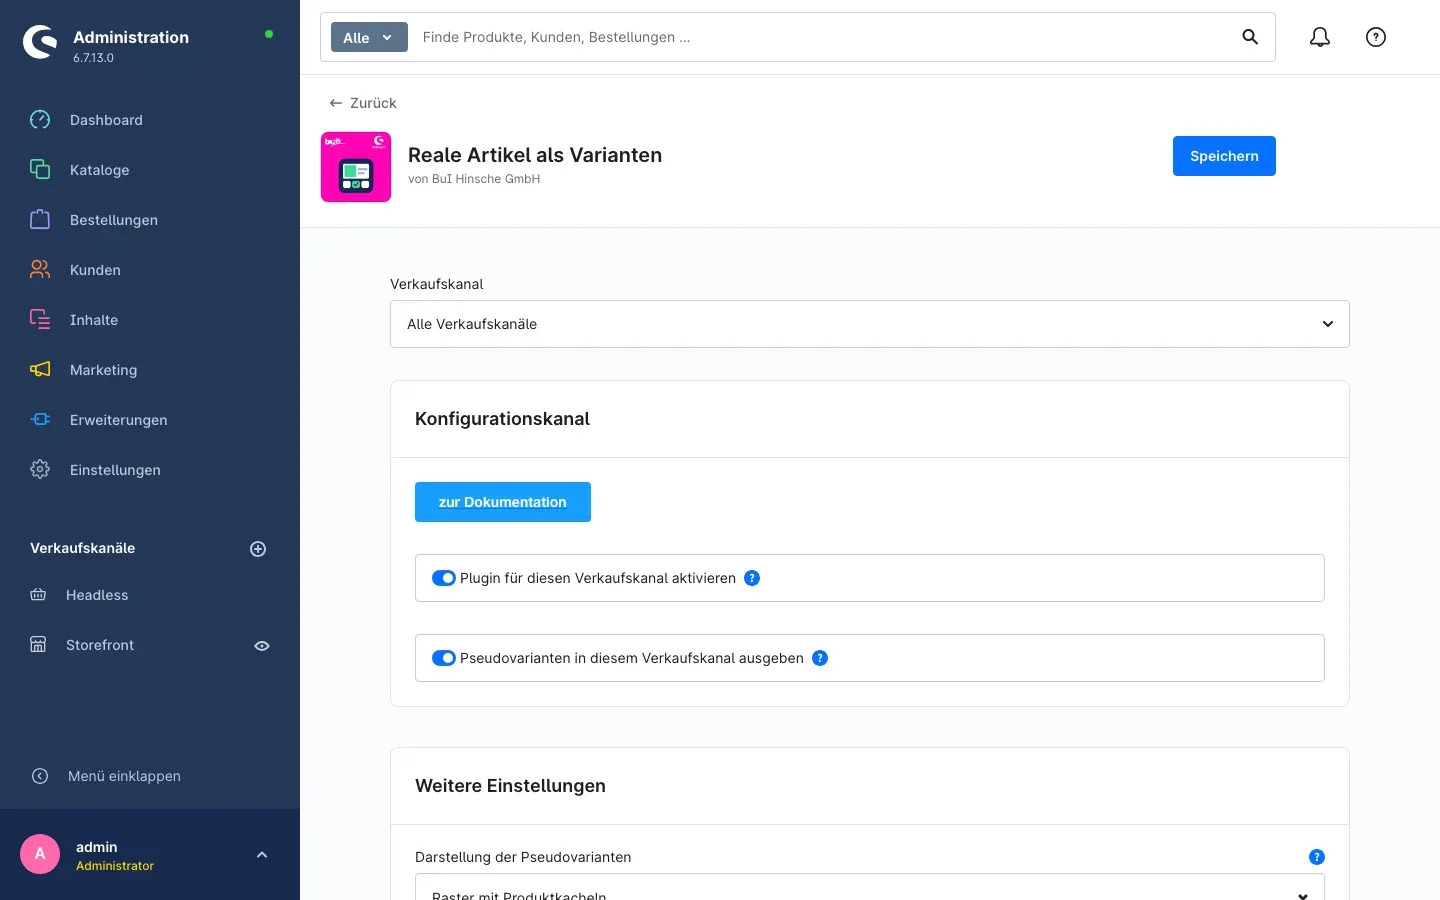The height and width of the screenshot is (900, 1440).
Task: Click the Speichern button
Action: coord(1224,156)
